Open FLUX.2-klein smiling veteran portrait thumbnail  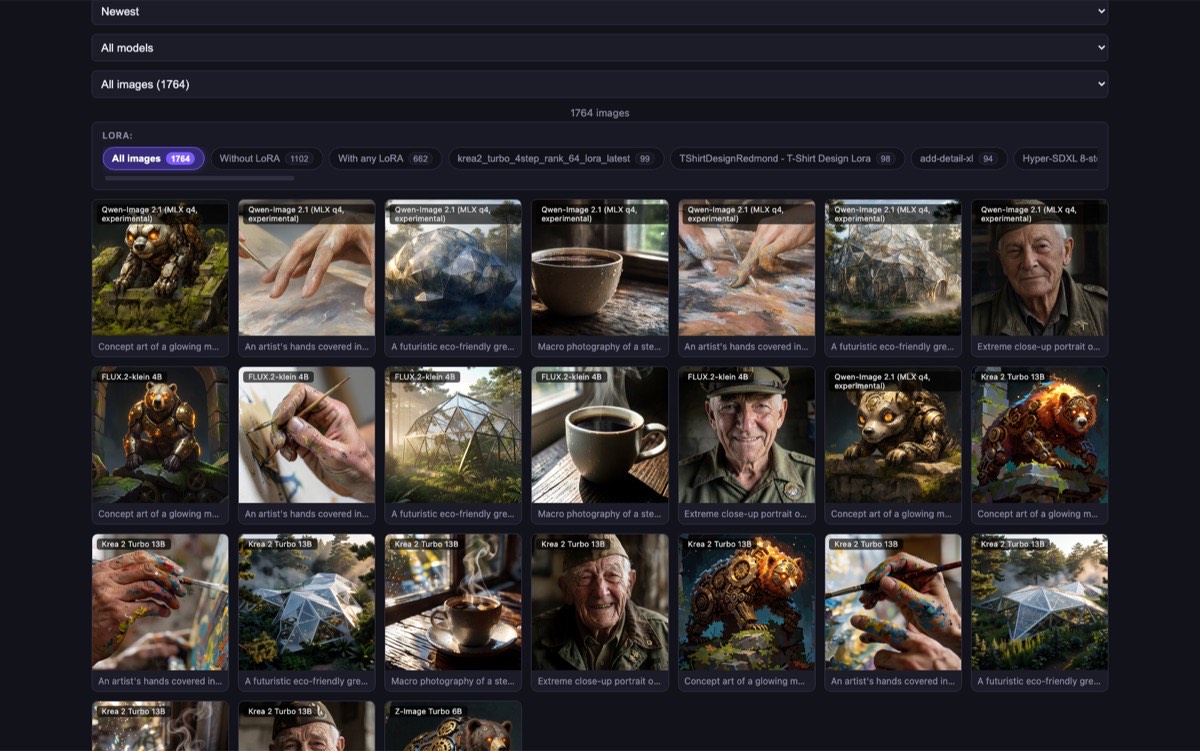coord(747,435)
